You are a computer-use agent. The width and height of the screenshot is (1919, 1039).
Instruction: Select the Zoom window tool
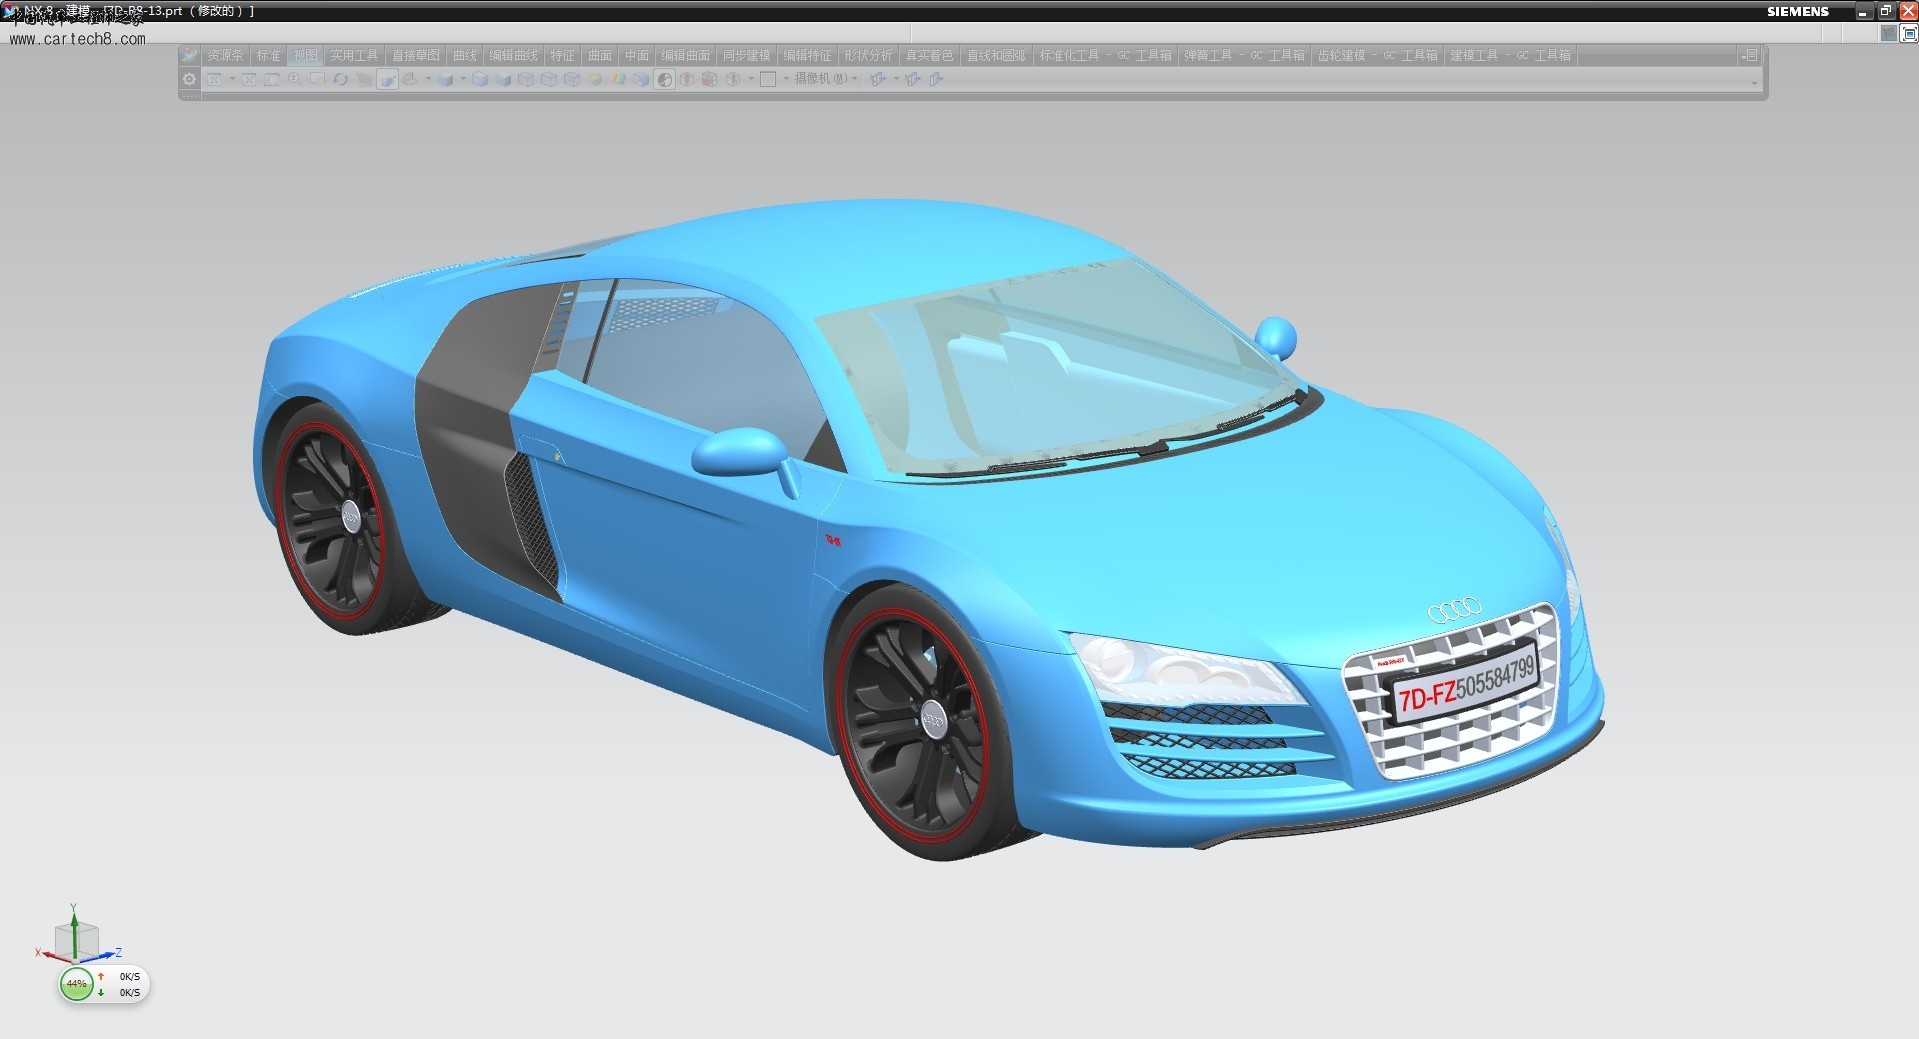pyautogui.click(x=272, y=79)
